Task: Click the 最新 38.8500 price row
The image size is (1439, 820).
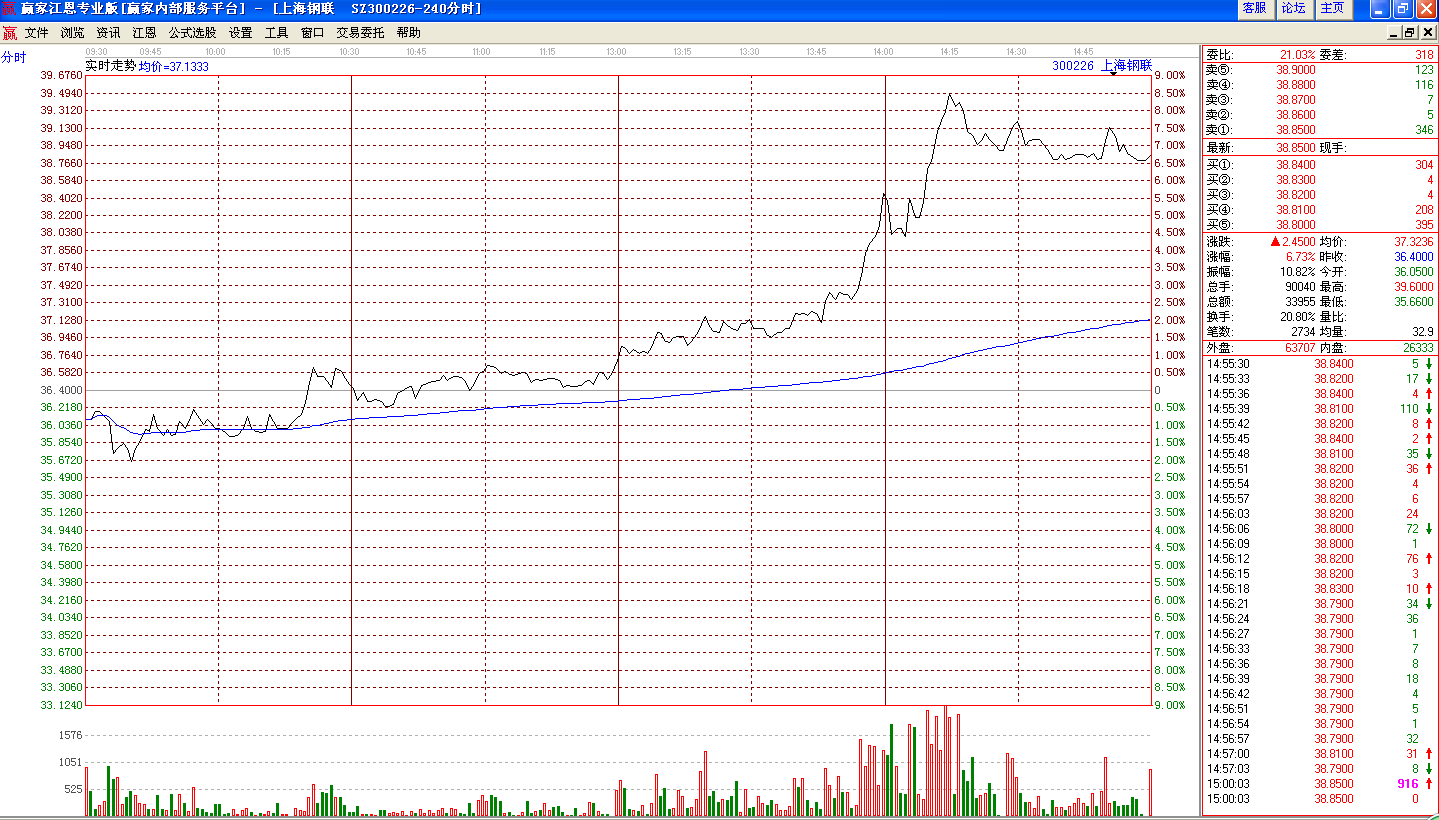Action: [x=1319, y=148]
